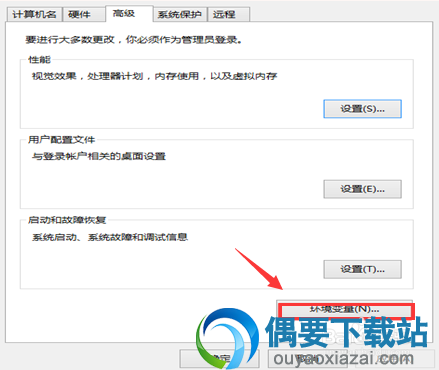439x370 pixels.
Task: Select the 高级 tab
Action: [129, 14]
